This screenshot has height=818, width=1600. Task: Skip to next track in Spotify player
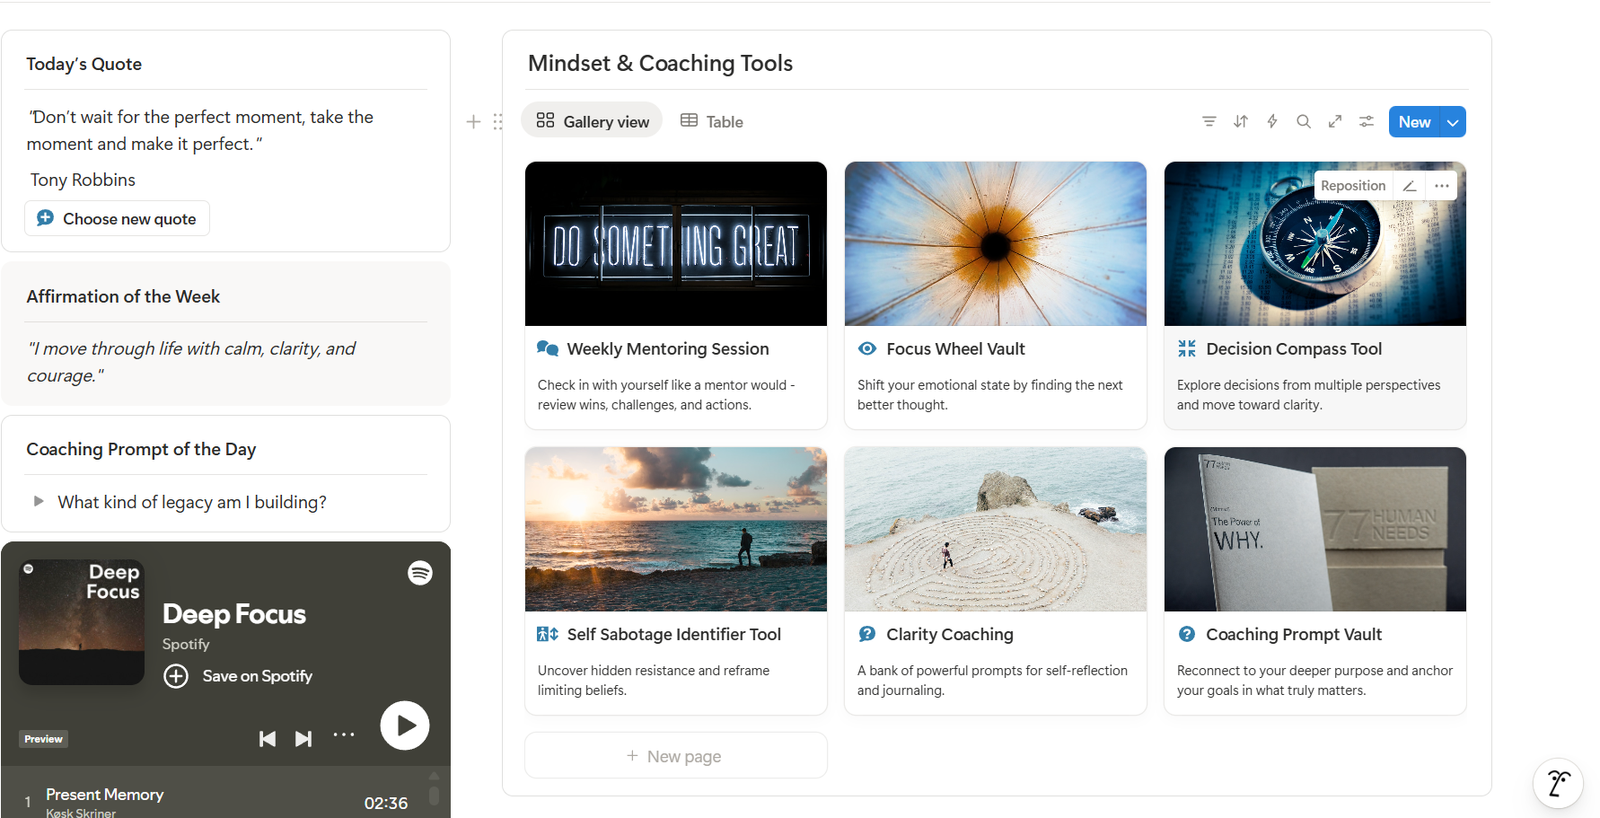click(303, 739)
